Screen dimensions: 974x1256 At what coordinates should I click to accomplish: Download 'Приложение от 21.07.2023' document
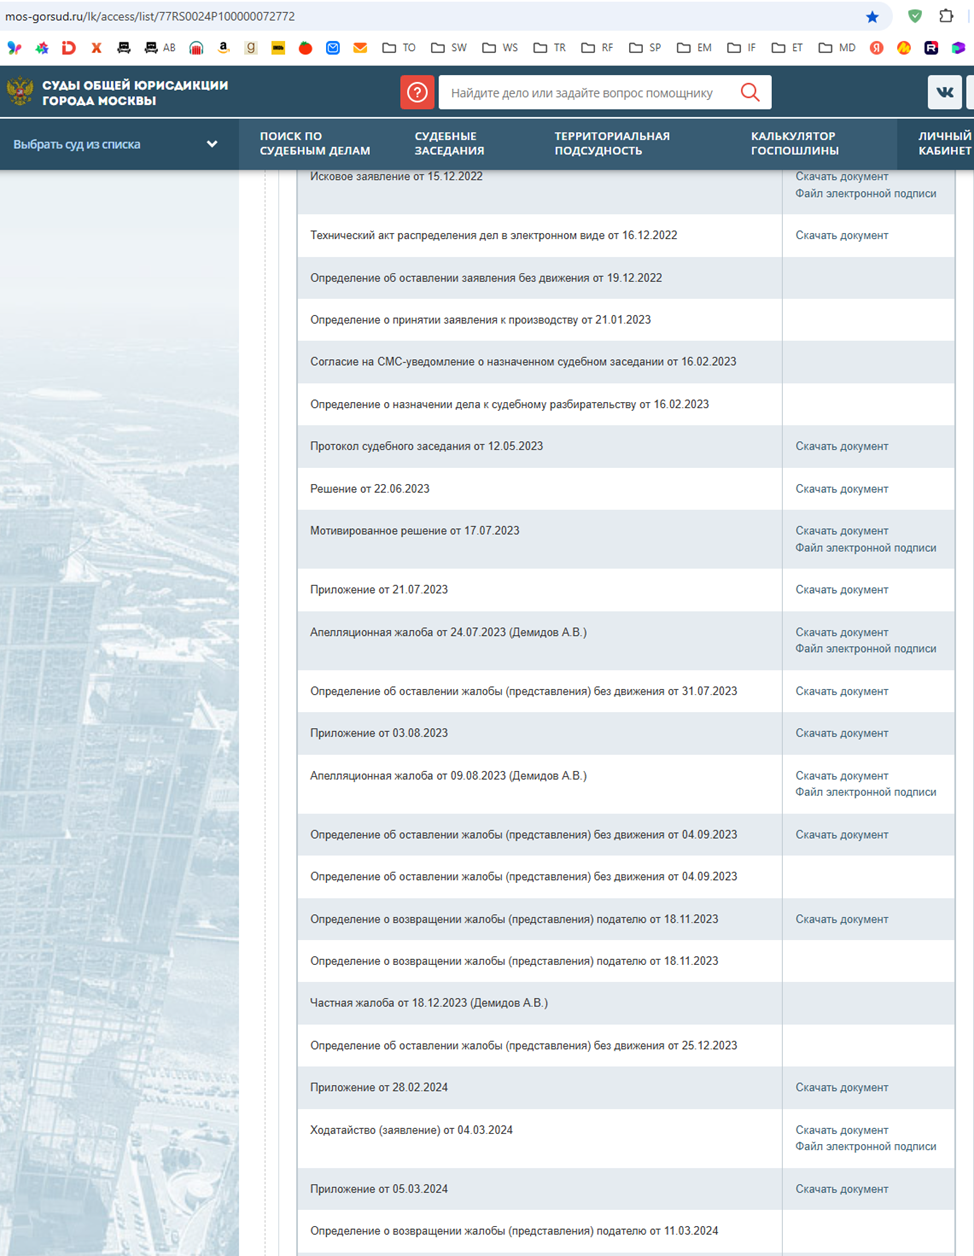coord(842,590)
